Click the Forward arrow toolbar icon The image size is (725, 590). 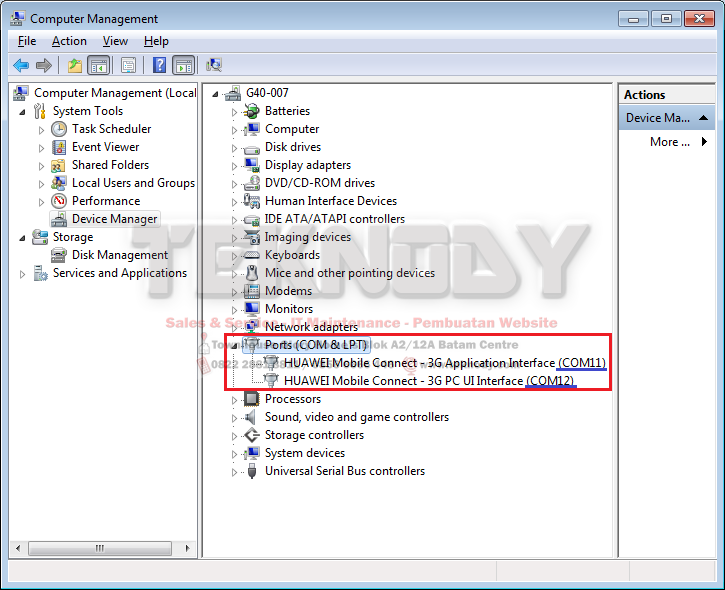pos(44,65)
